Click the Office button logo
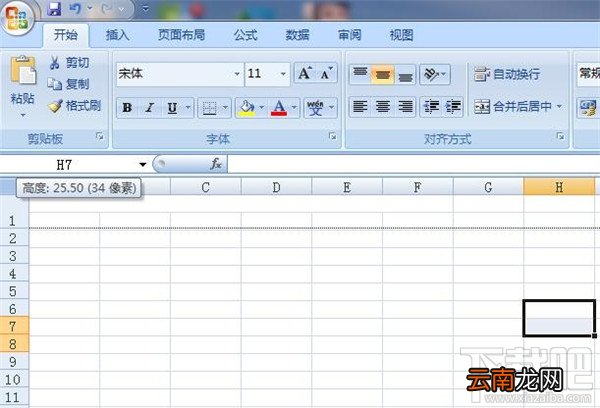This screenshot has height=408, width=600. [x=17, y=17]
